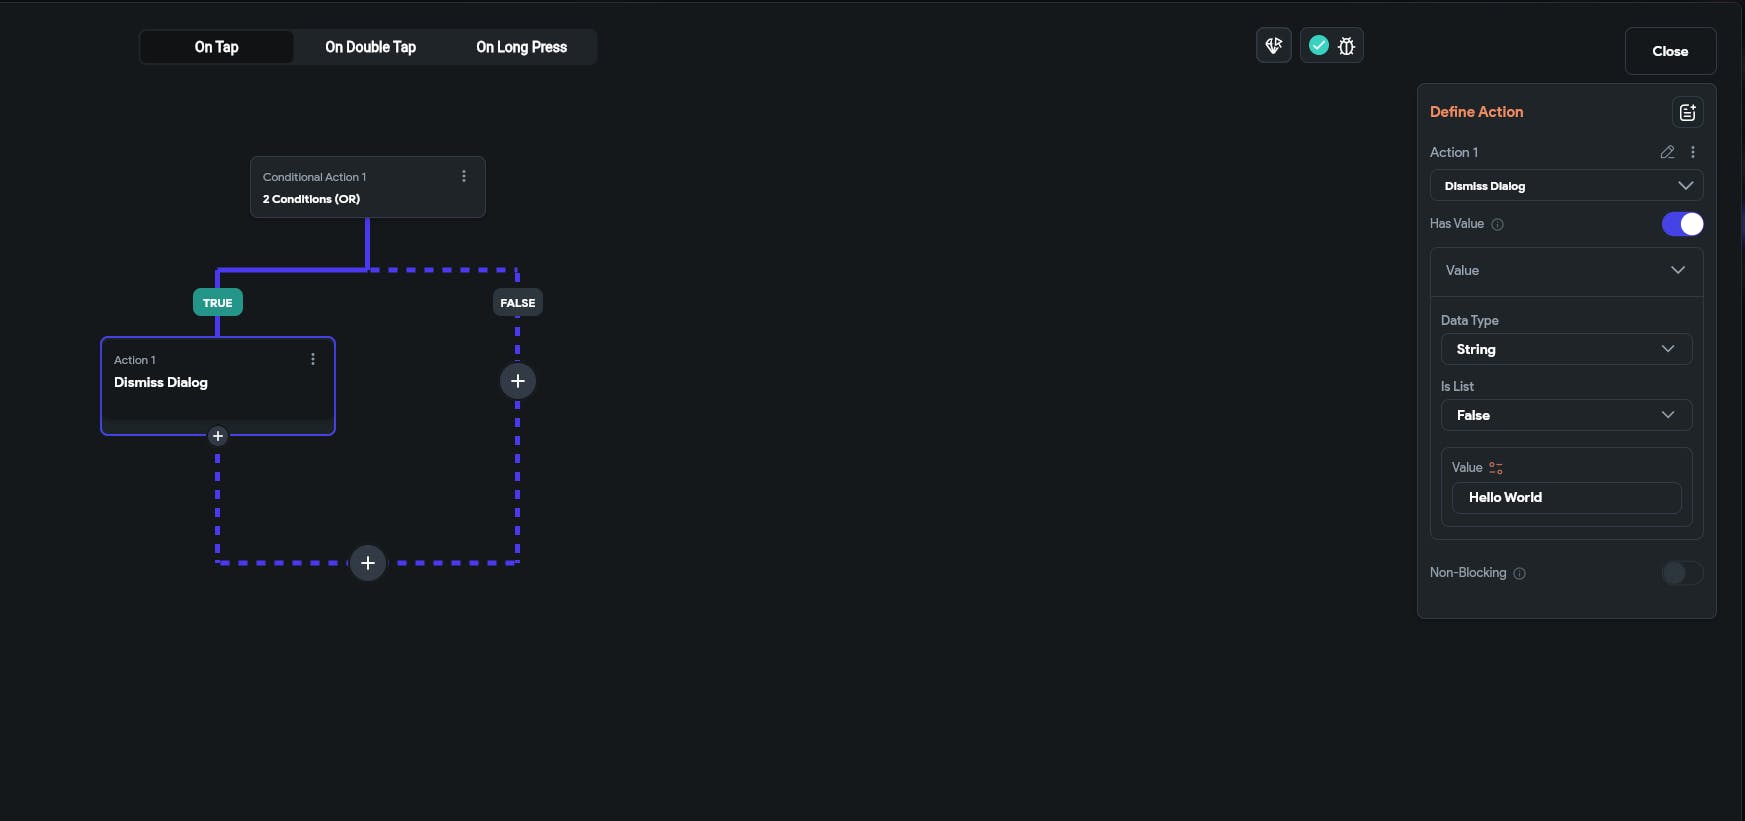Disable the Has Value toggle
This screenshot has width=1745, height=821.
pyautogui.click(x=1682, y=224)
